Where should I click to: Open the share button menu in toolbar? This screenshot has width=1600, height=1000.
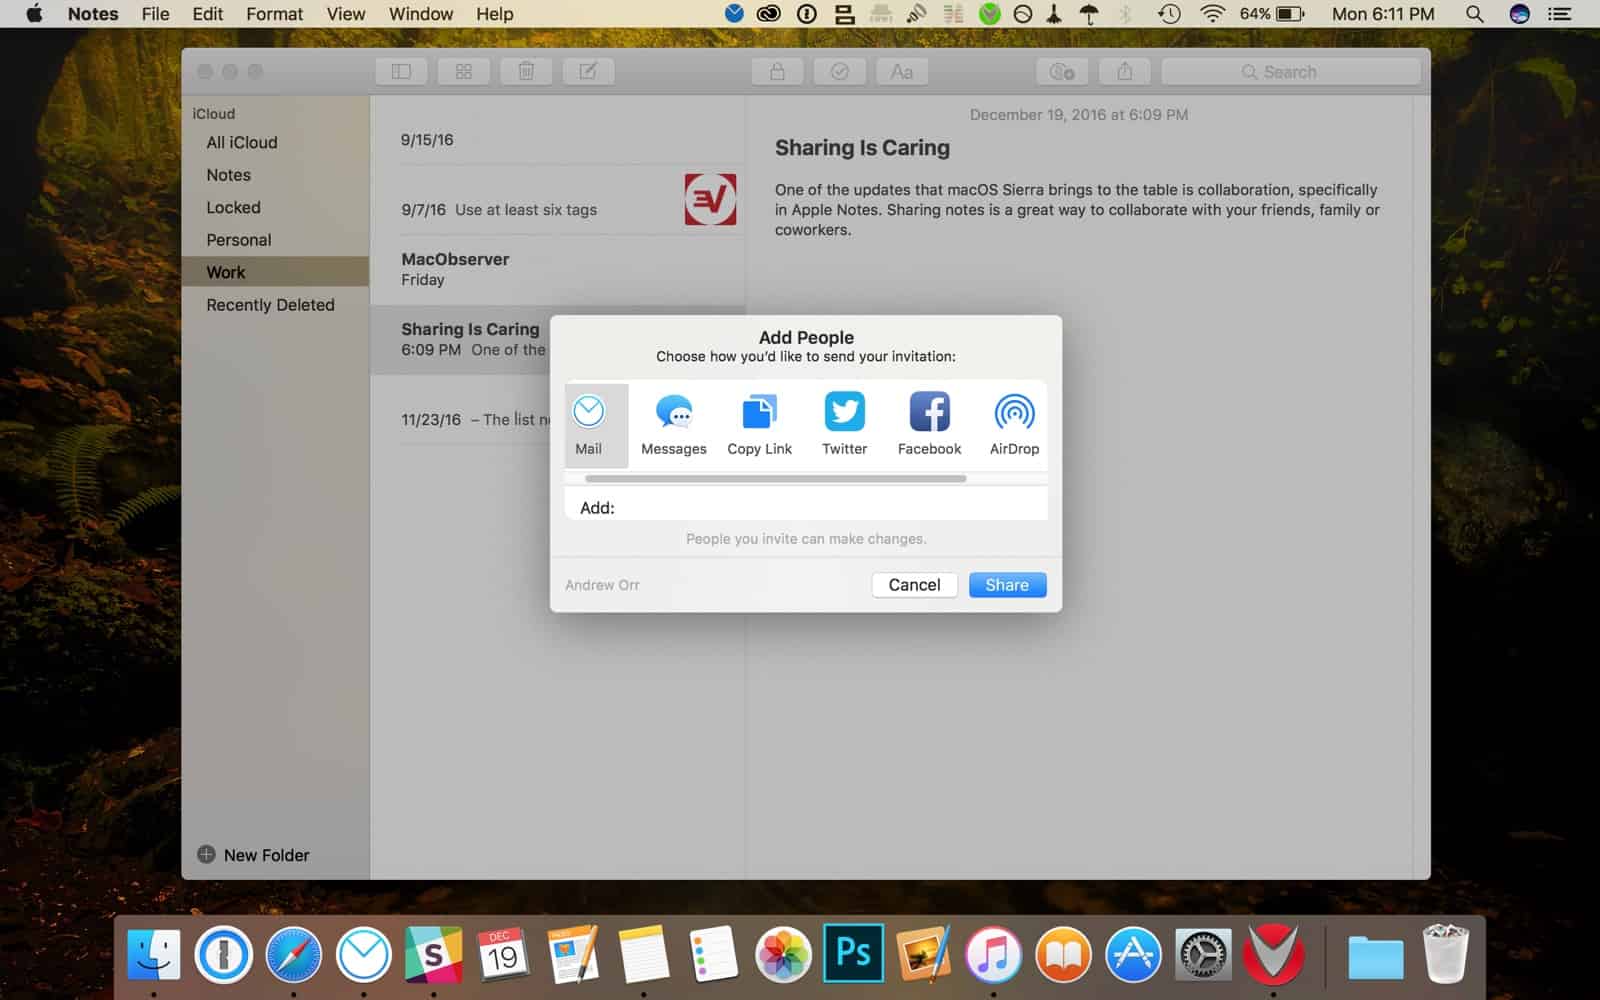1125,72
